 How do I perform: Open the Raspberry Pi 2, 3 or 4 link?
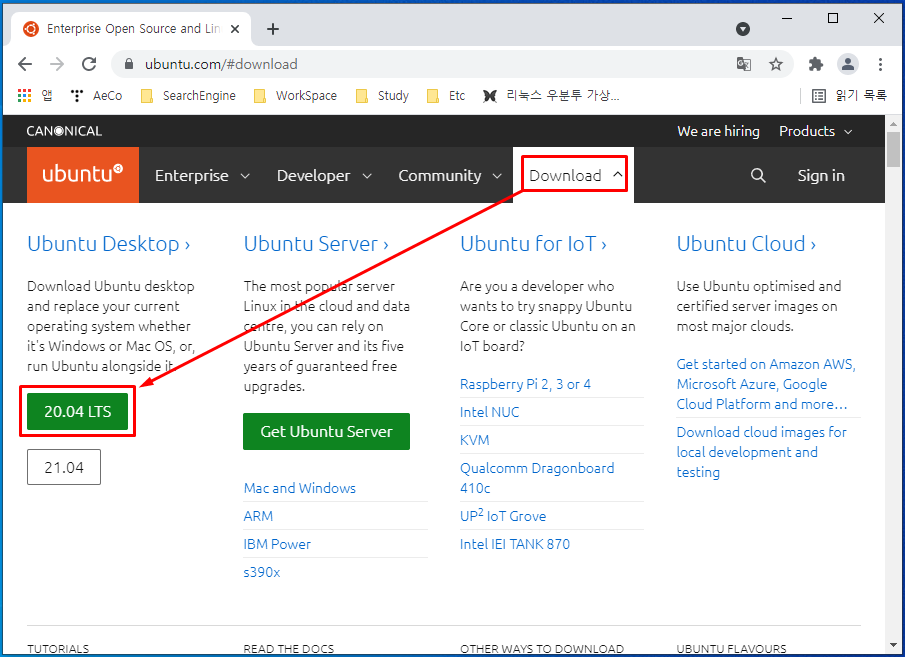tap(525, 384)
